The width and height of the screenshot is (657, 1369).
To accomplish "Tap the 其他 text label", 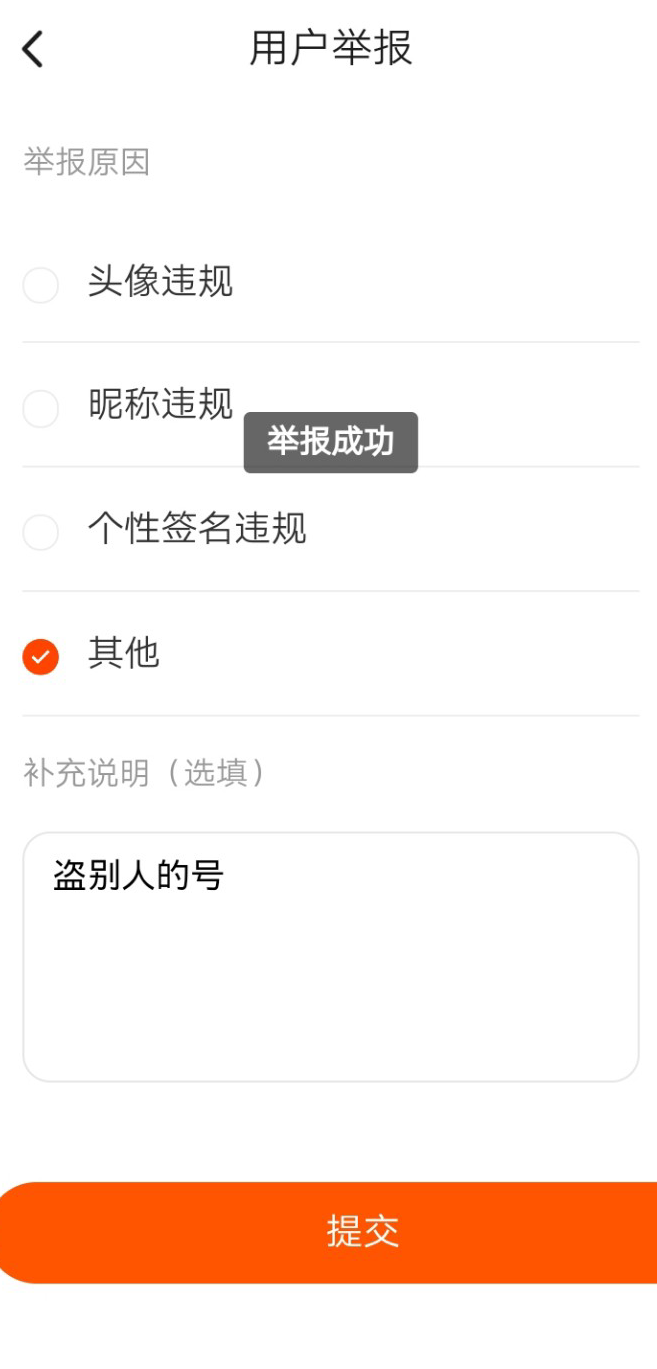I will pos(124,653).
